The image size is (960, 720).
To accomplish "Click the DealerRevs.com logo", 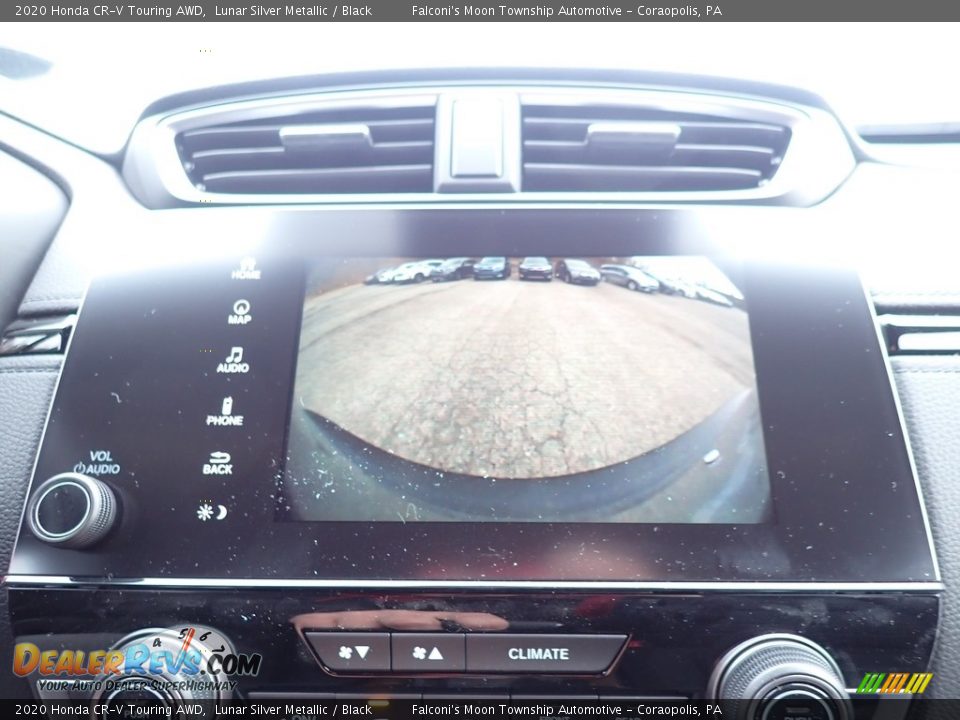I will [x=135, y=664].
